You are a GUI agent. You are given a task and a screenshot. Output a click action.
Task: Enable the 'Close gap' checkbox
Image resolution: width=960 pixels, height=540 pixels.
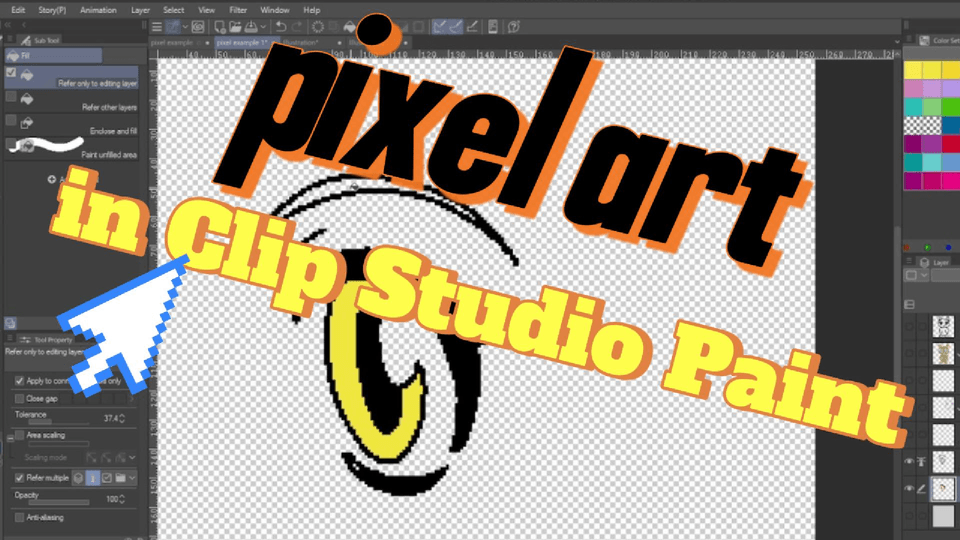coord(19,399)
